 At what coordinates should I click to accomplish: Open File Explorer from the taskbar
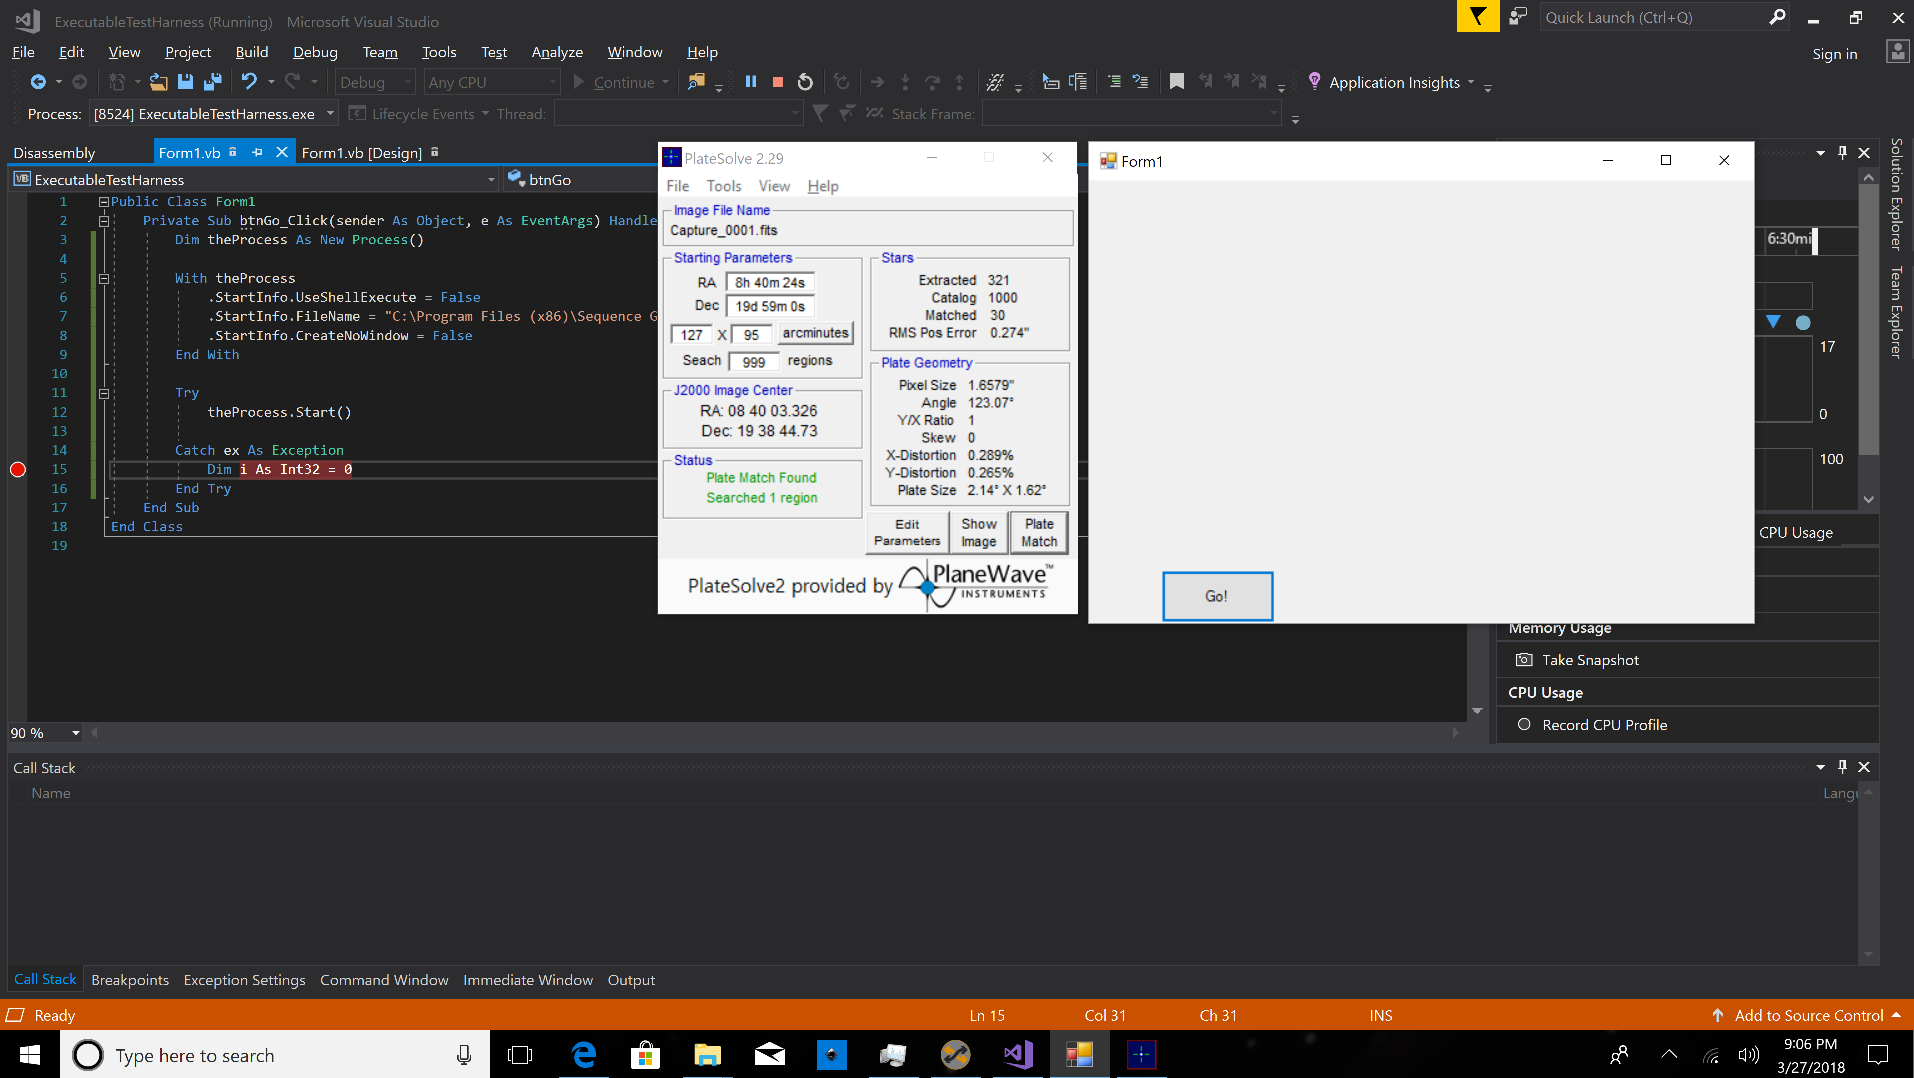point(707,1055)
